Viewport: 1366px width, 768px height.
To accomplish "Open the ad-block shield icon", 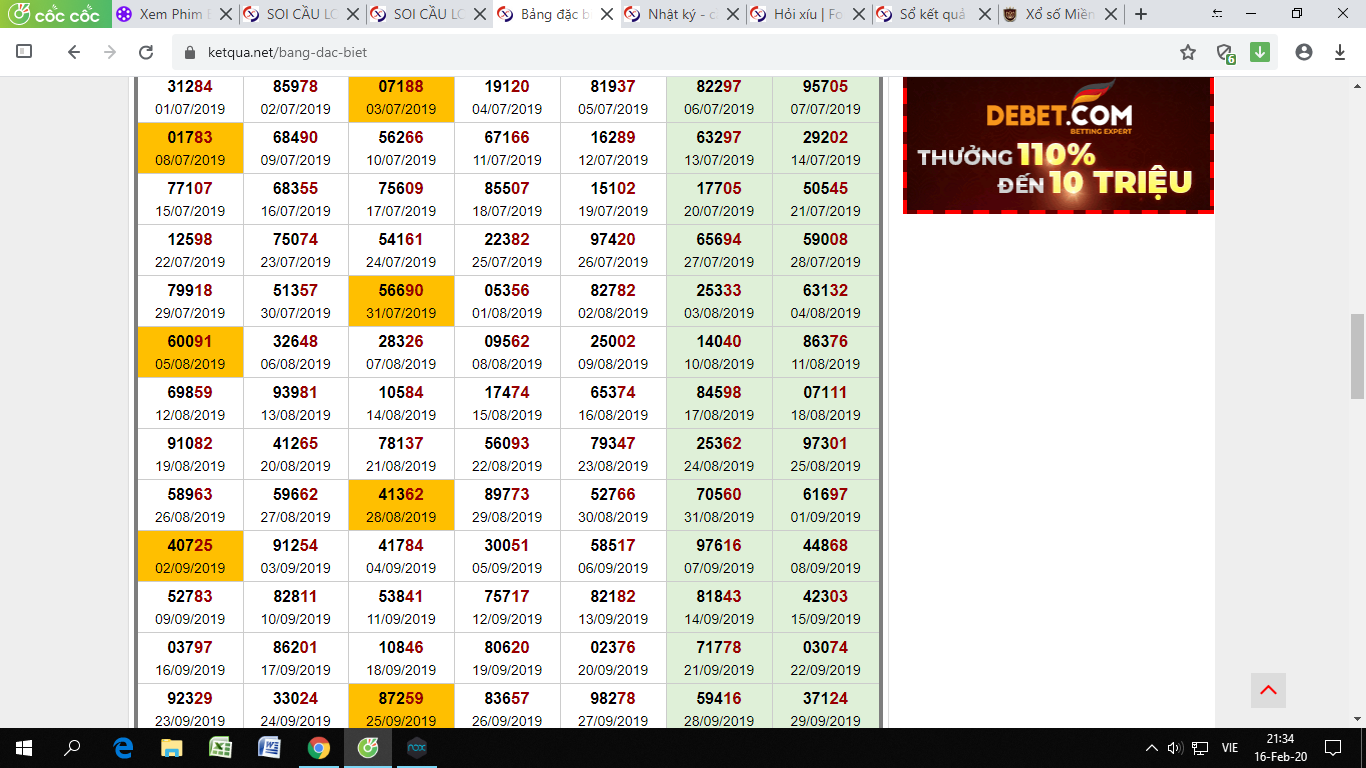I will pyautogui.click(x=1224, y=53).
